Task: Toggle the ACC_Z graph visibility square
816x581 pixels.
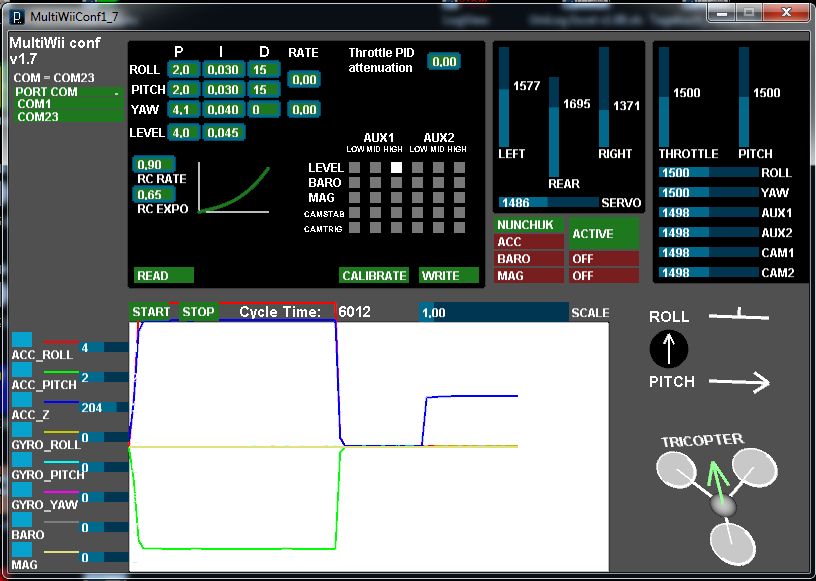Action: pos(22,399)
